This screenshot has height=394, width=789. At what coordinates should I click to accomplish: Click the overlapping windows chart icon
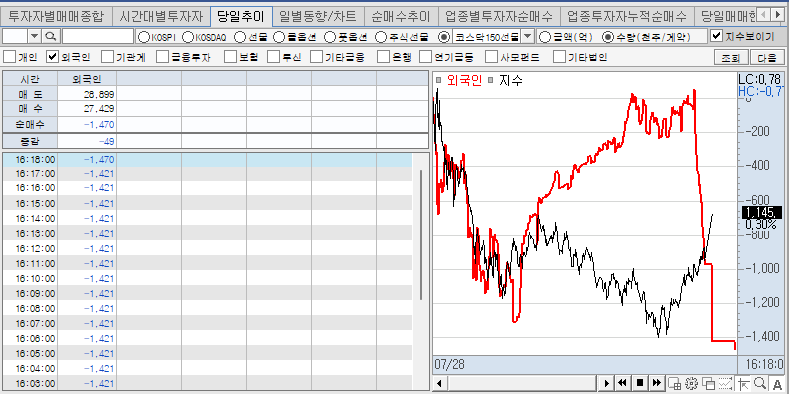pyautogui.click(x=708, y=383)
